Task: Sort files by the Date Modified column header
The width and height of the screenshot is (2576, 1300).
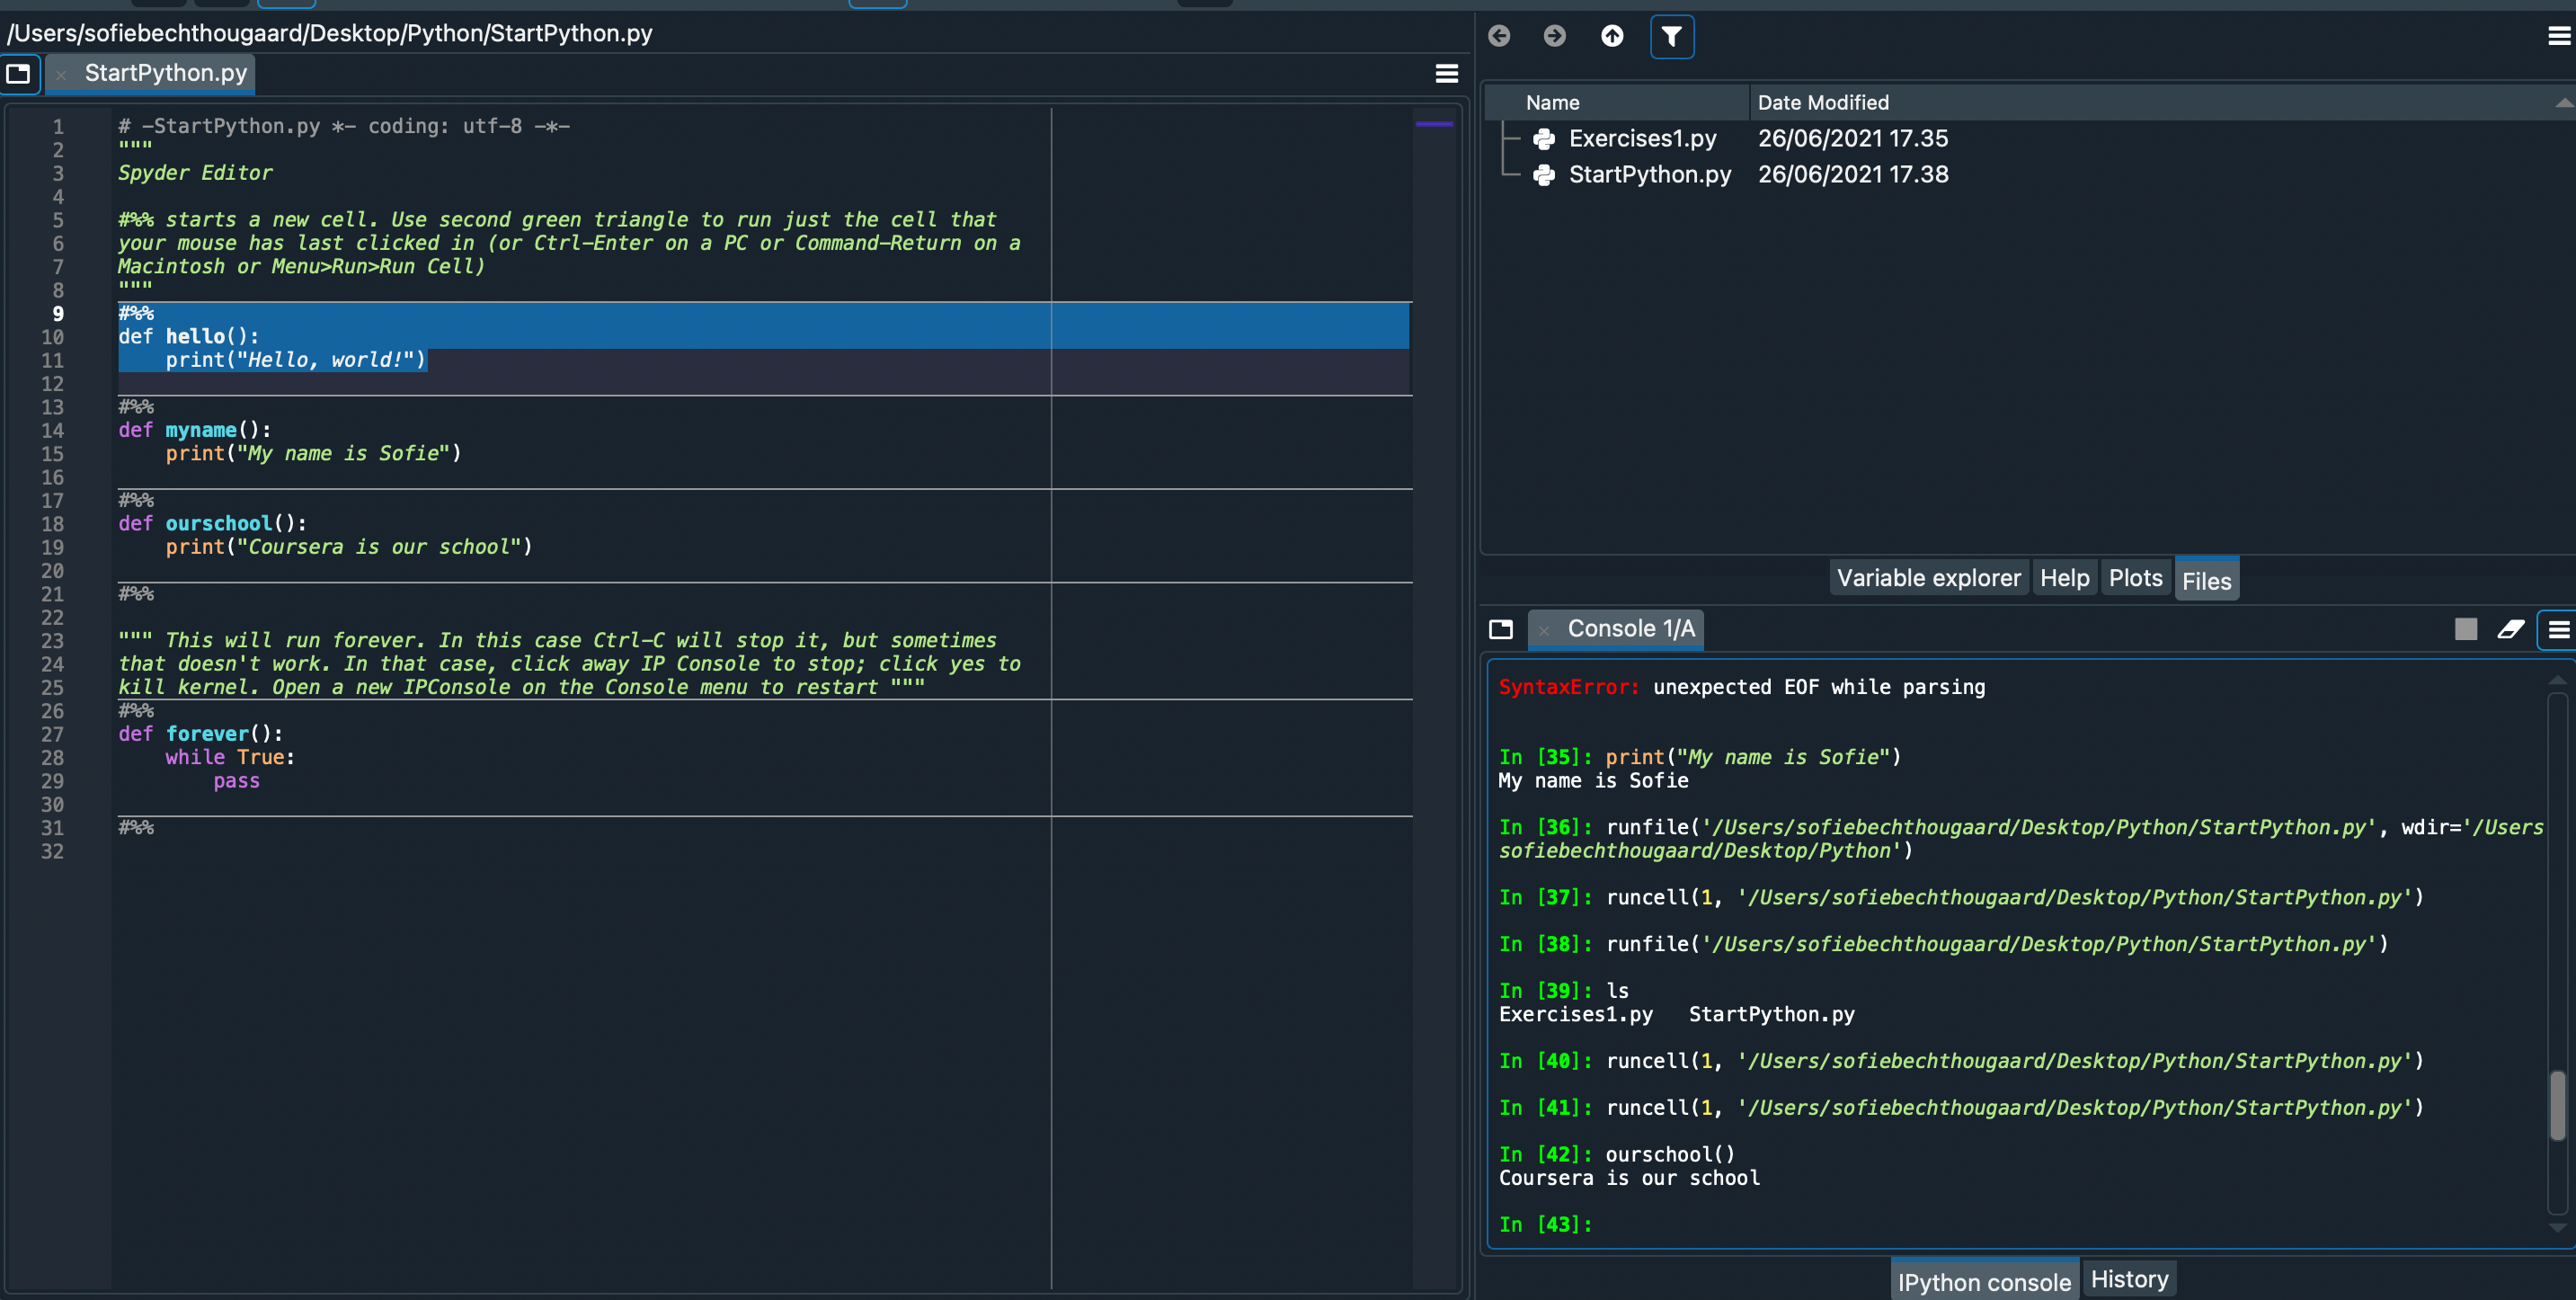Action: coord(1823,102)
